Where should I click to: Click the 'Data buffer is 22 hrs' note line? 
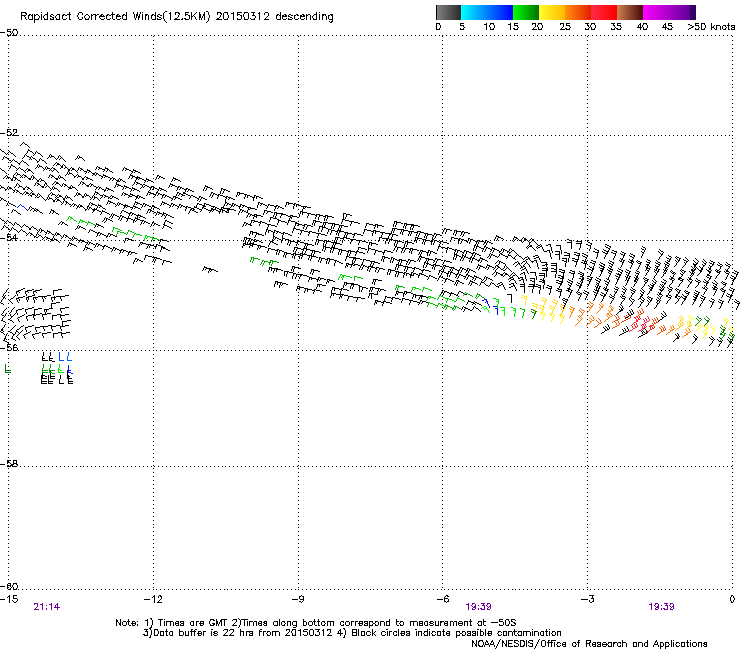352,633
